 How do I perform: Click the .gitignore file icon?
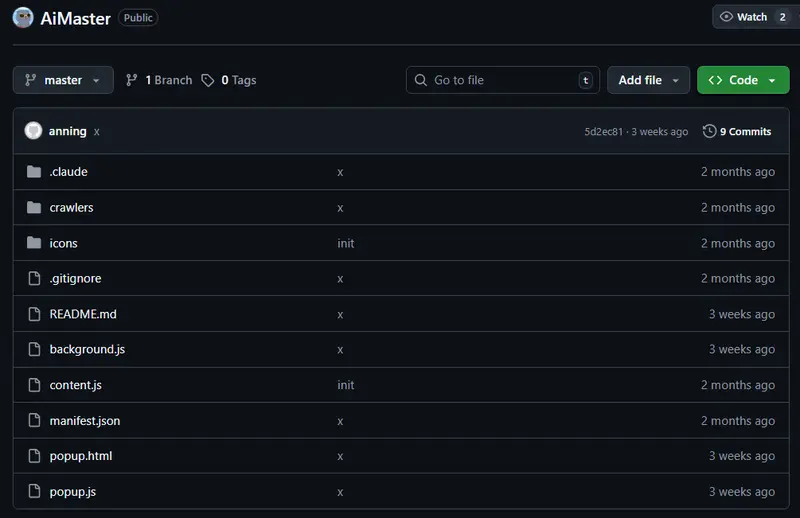pos(34,279)
